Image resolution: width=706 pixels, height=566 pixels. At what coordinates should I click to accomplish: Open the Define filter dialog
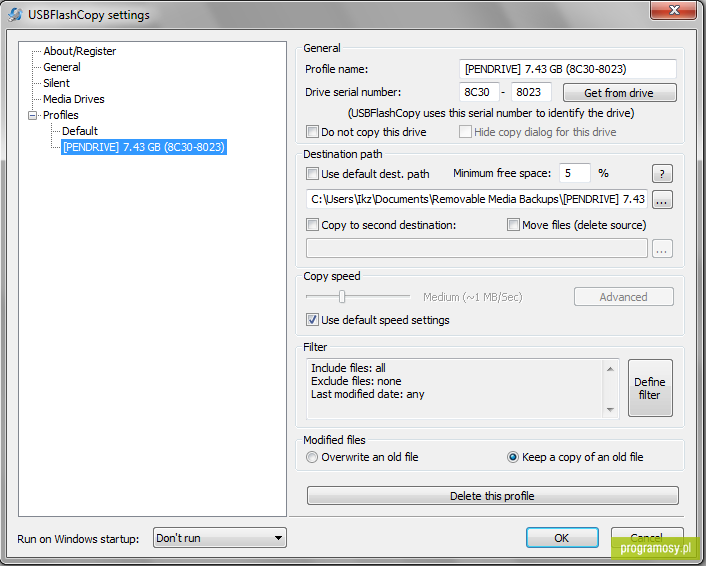click(650, 388)
